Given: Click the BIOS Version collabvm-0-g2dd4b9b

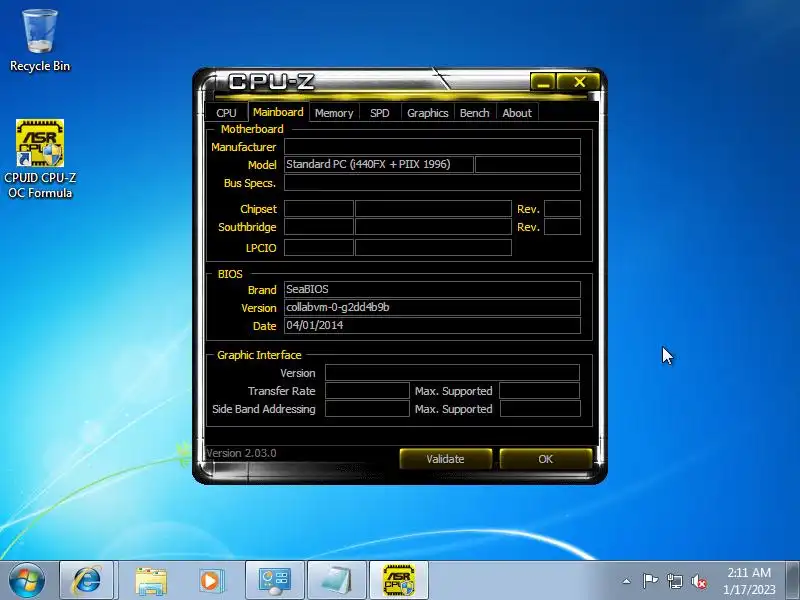Looking at the screenshot, I should tap(432, 307).
